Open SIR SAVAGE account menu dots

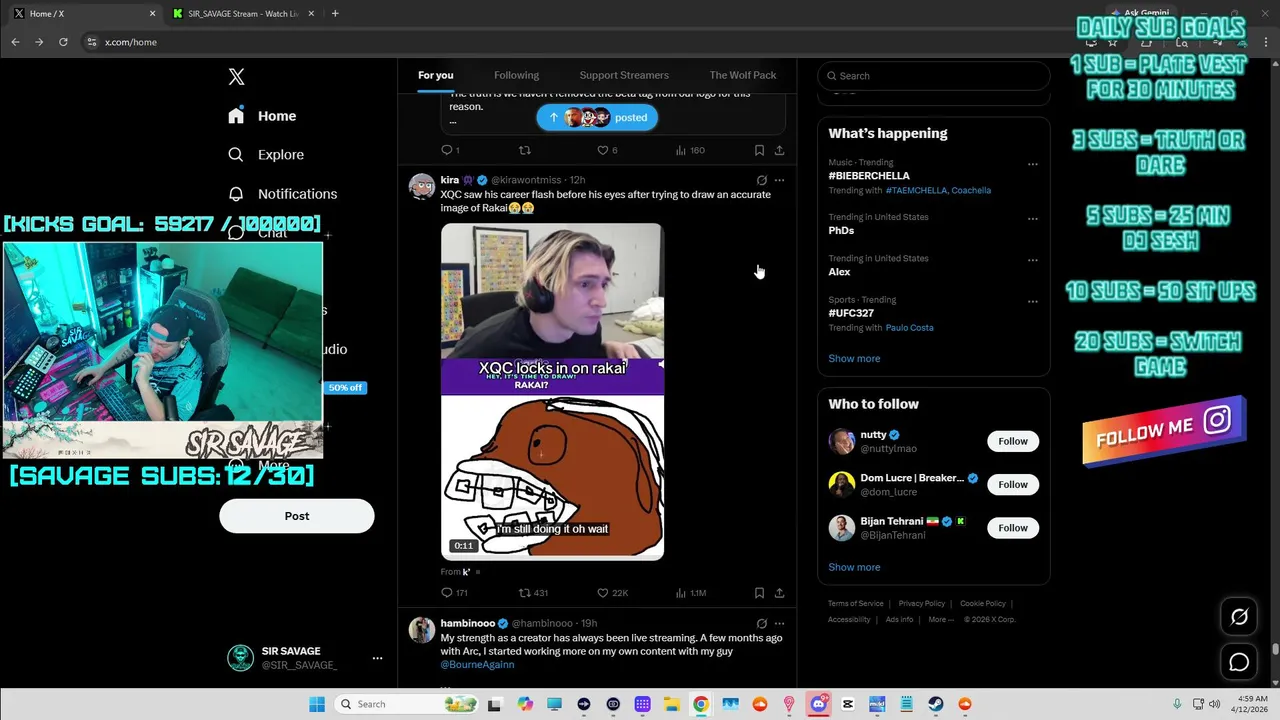pos(377,658)
